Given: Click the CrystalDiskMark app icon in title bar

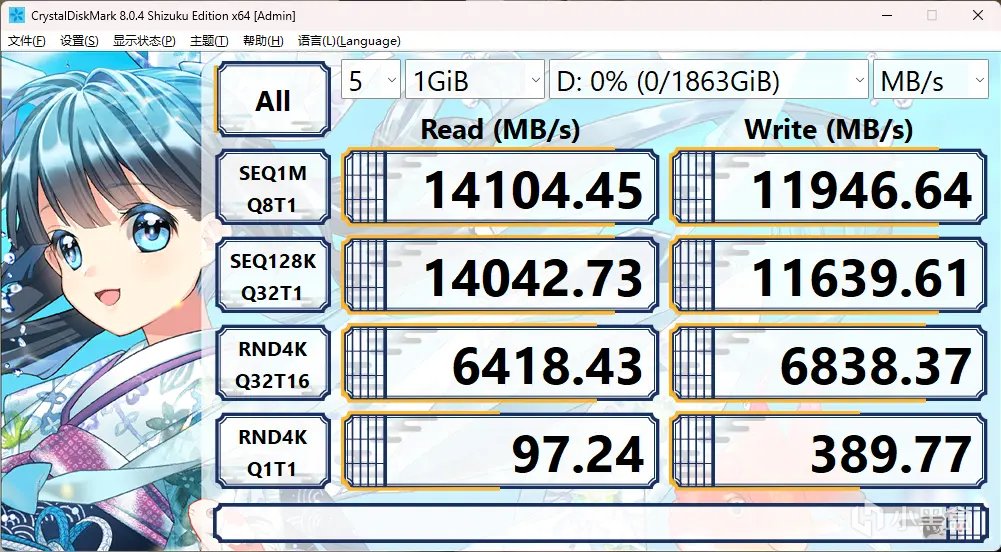Looking at the screenshot, I should click(17, 15).
